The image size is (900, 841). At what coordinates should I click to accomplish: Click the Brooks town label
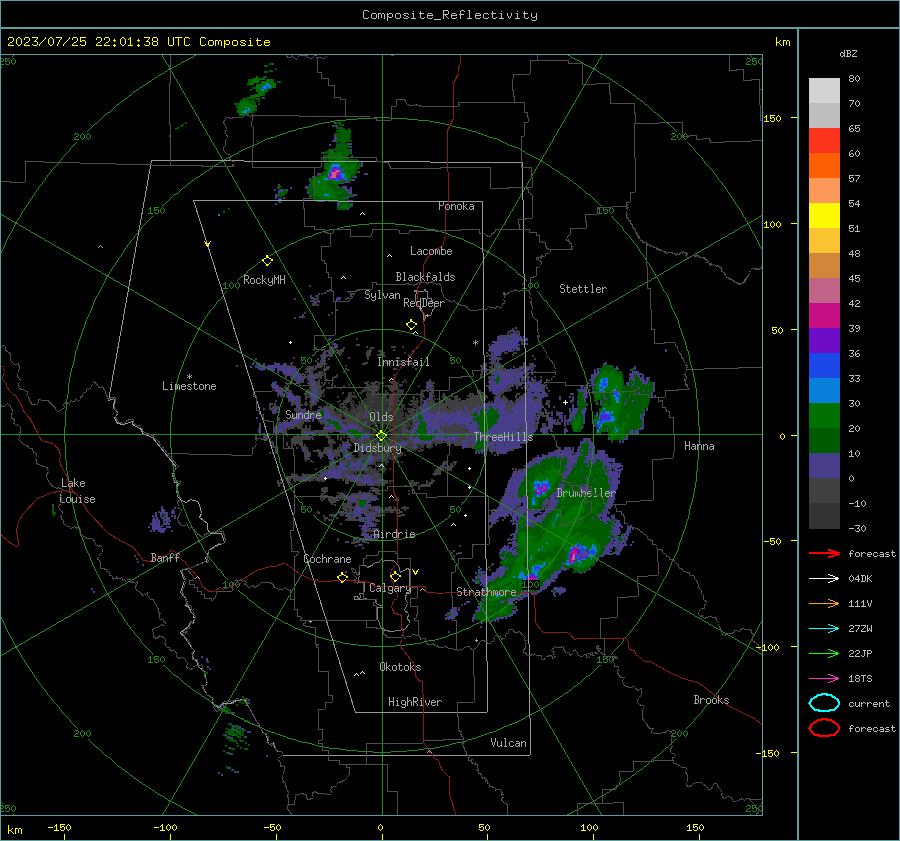tap(711, 700)
